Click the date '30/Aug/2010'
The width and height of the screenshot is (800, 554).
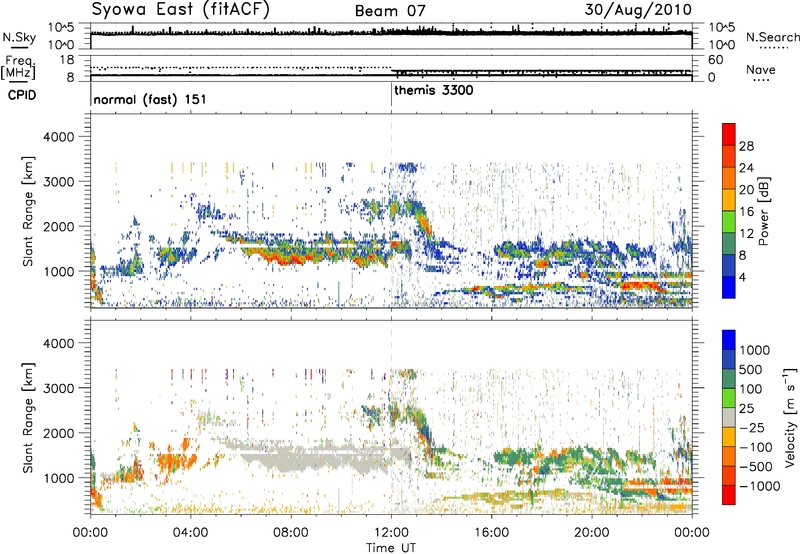(x=638, y=9)
